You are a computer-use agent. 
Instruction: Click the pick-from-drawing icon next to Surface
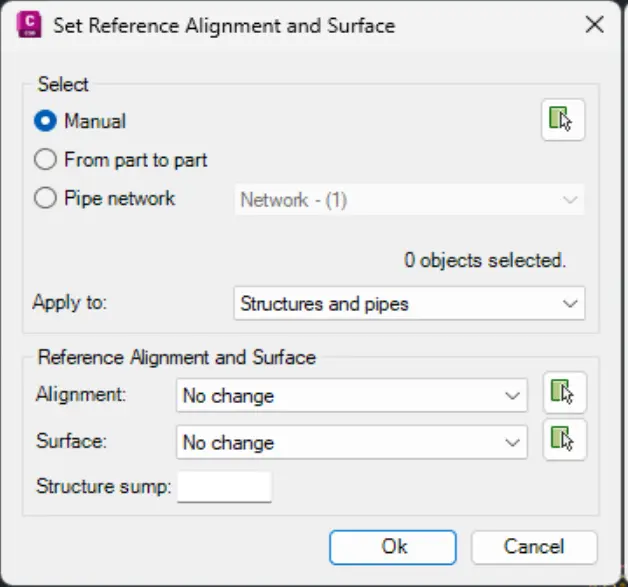[x=564, y=440]
